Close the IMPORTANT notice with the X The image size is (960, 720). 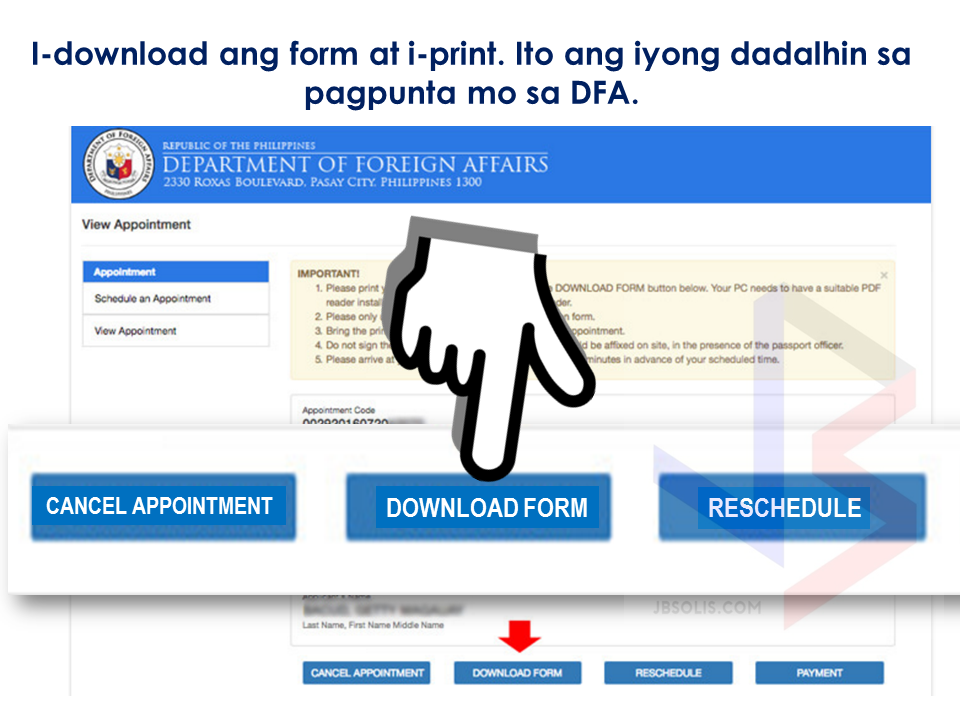(x=883, y=275)
